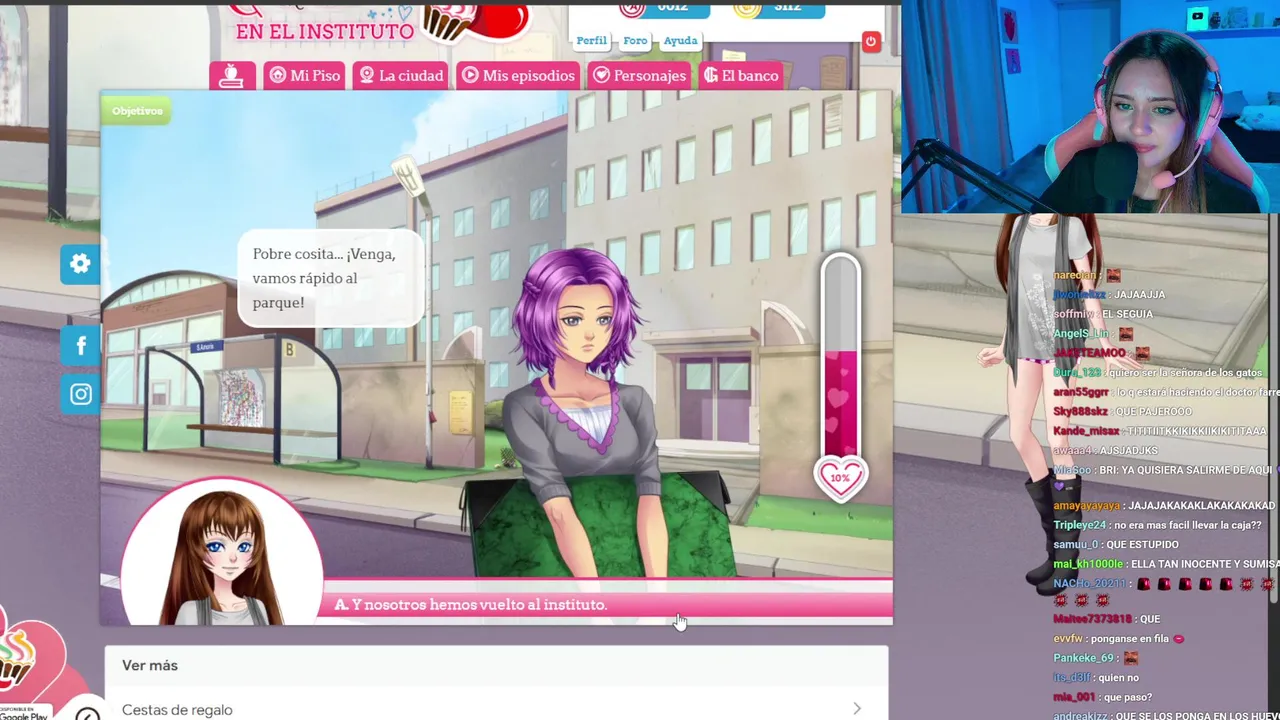Click the EN EL INSTITUTO game logo

[x=324, y=30]
